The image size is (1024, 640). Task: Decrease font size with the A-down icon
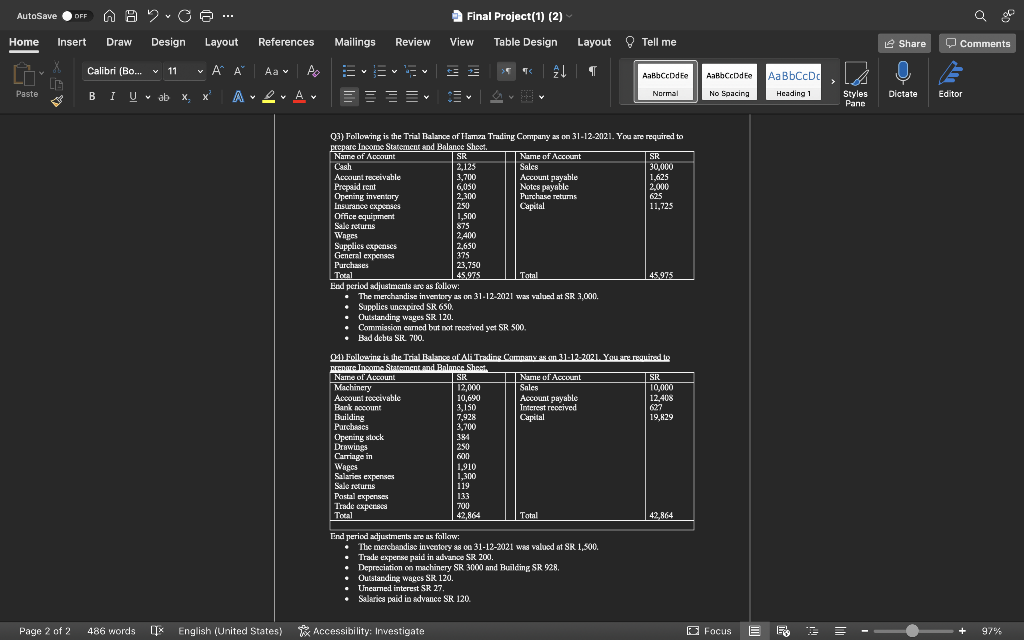(x=239, y=71)
